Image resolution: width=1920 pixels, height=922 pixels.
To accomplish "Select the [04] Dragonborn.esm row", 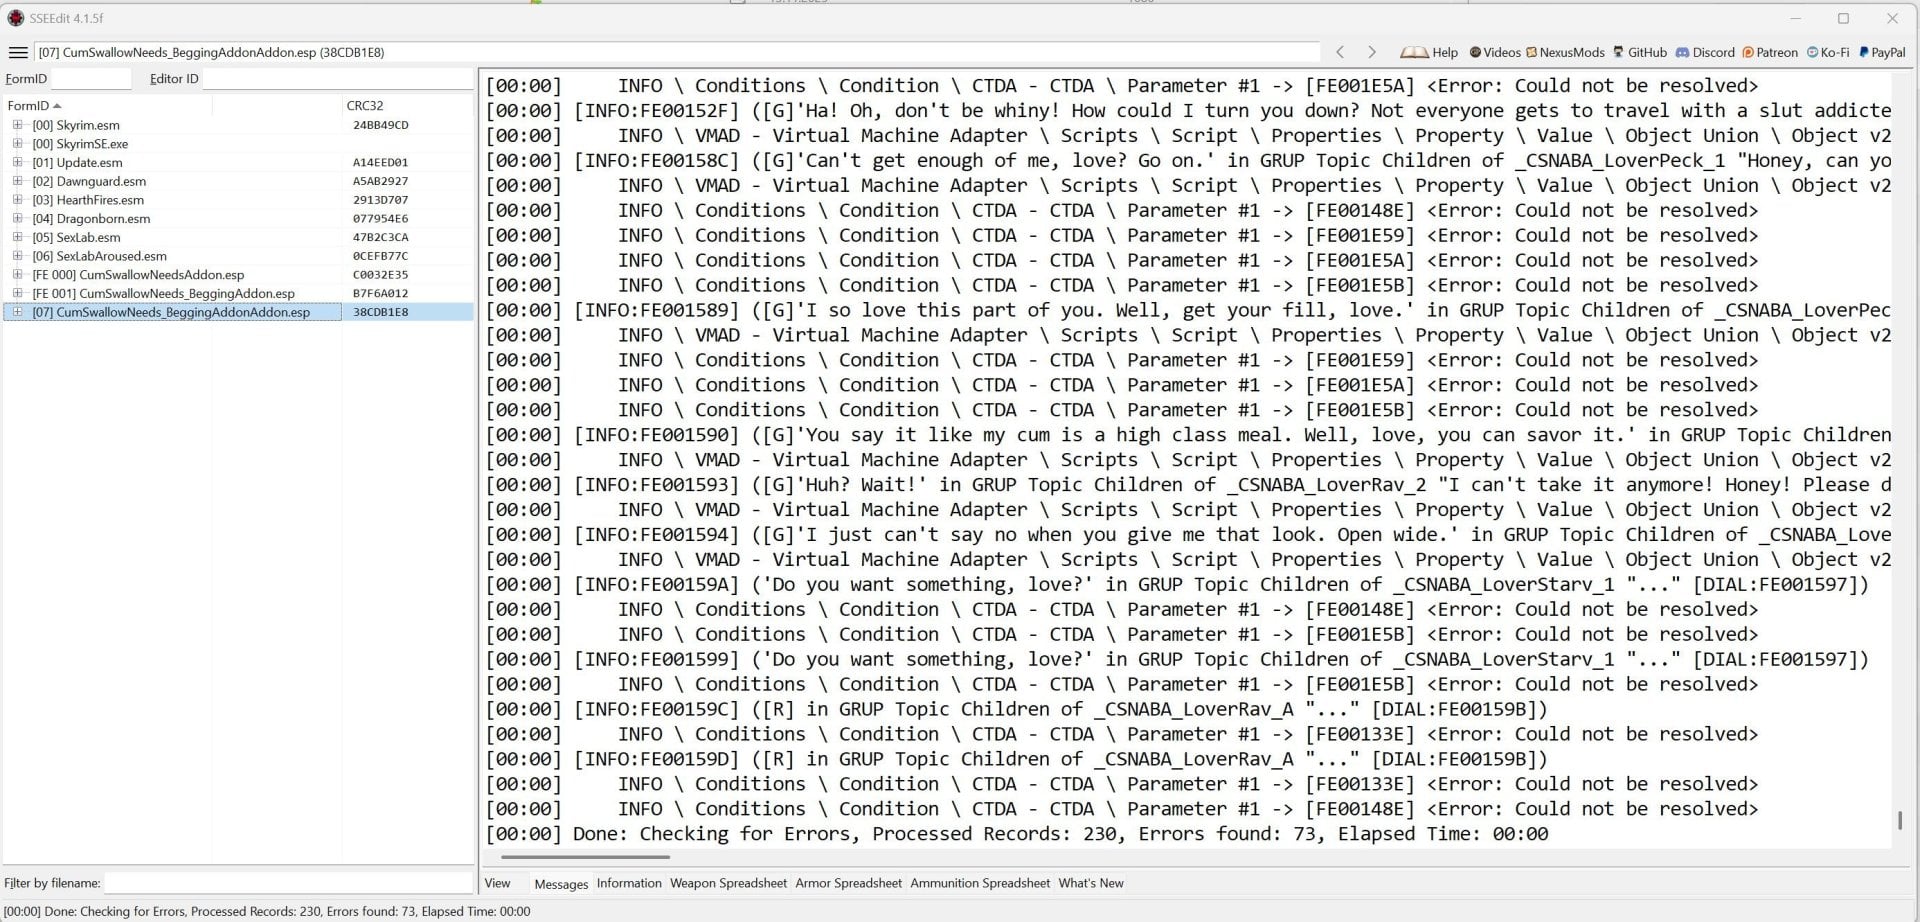I will [x=238, y=219].
